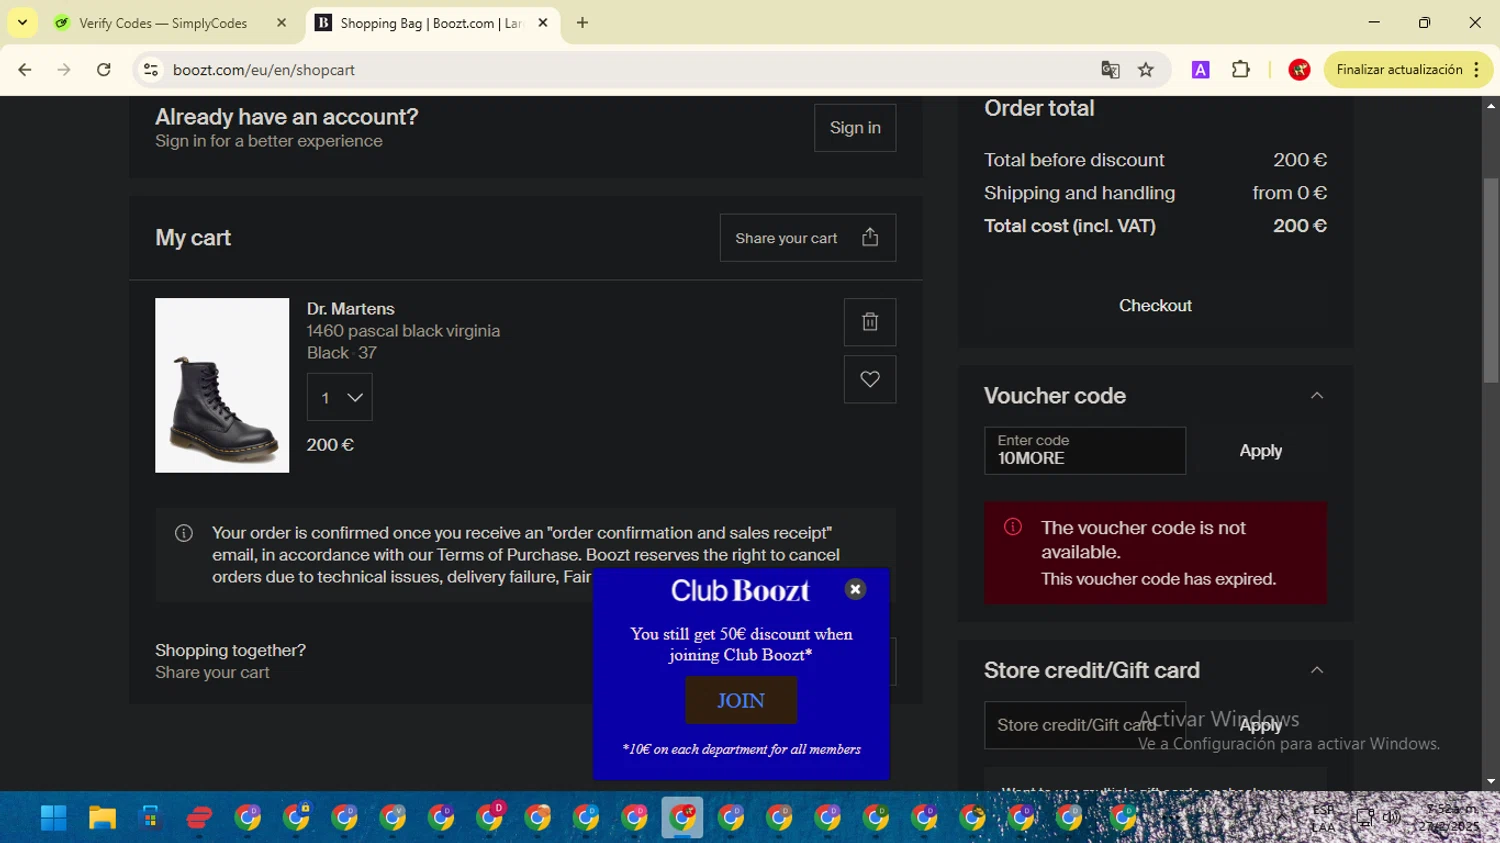Collapse the Store credit/Gift card section

[x=1317, y=670]
